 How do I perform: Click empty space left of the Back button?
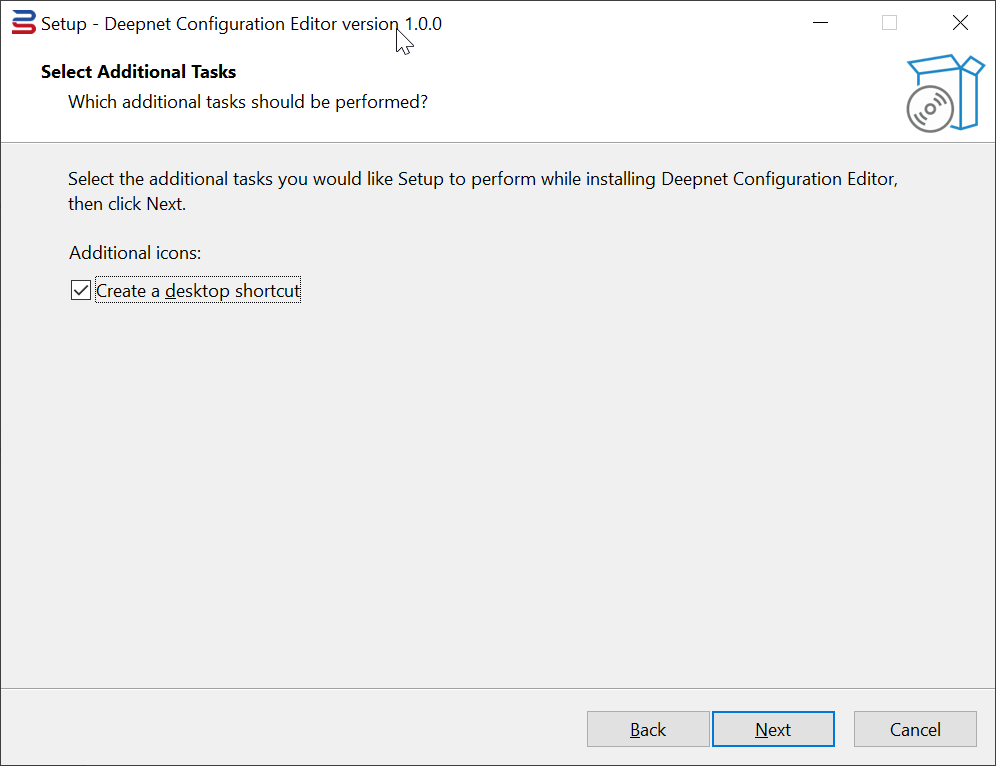click(300, 730)
